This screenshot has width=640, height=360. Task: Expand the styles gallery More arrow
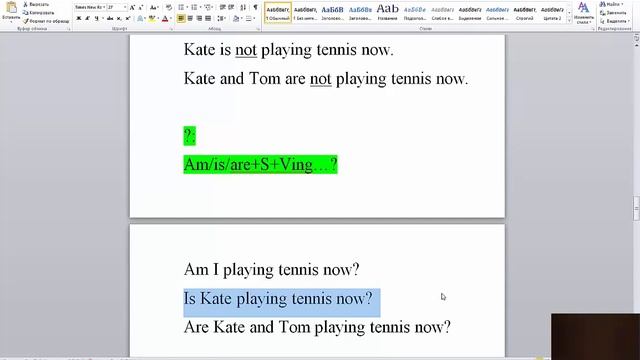[x=569, y=20]
